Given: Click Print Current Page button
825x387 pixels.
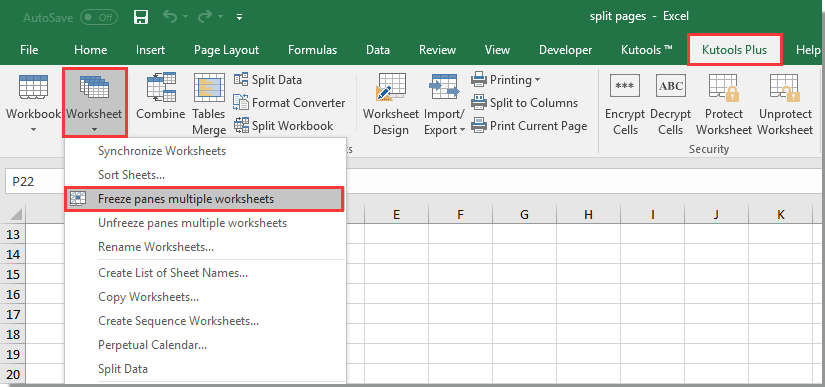Looking at the screenshot, I should (x=529, y=126).
